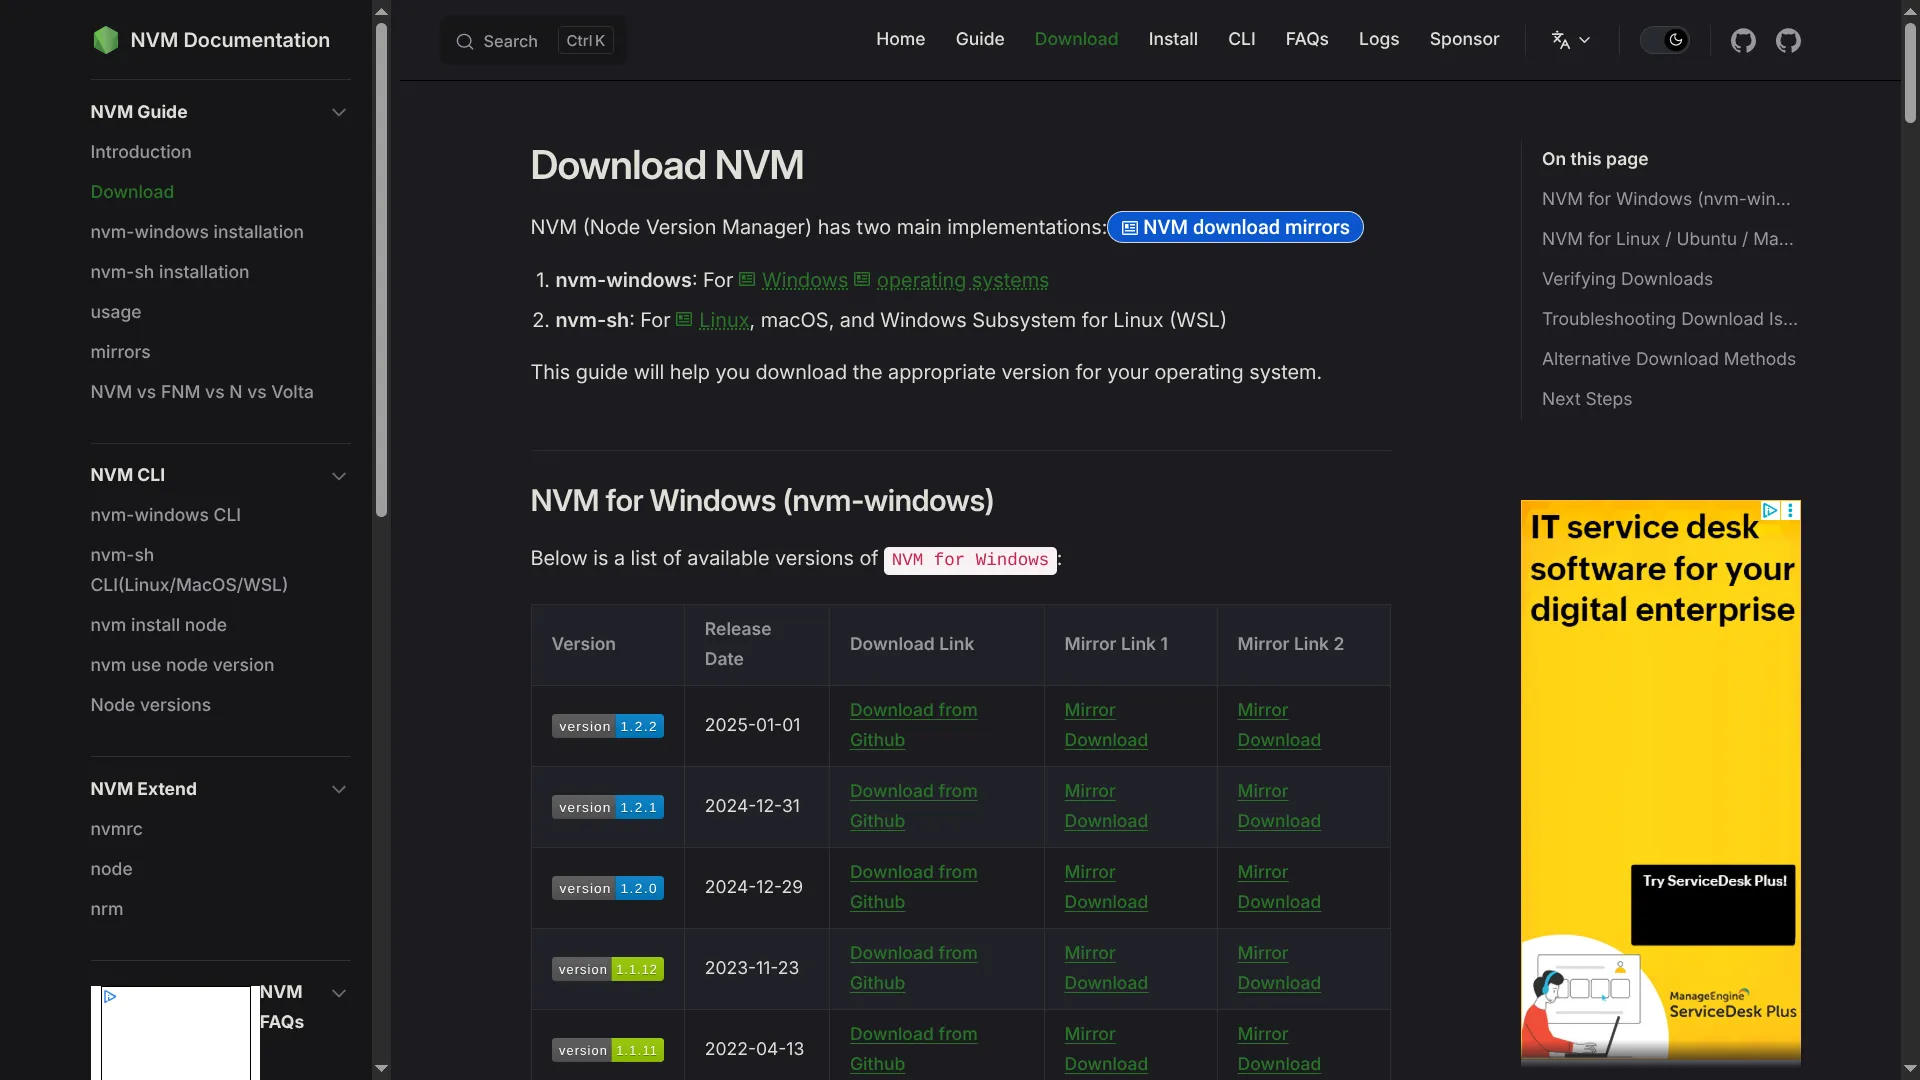This screenshot has height=1080, width=1920.
Task: Open Mirror Link 1 for version 1.2.1
Action: tap(1105, 806)
